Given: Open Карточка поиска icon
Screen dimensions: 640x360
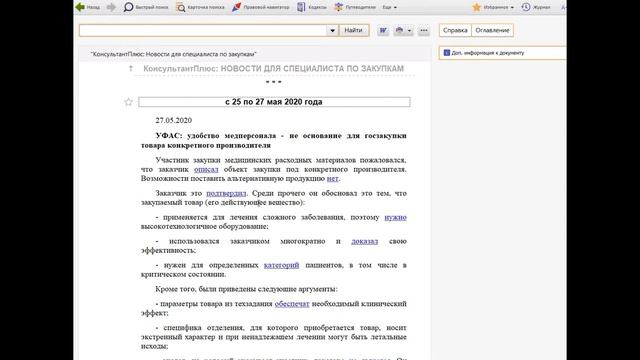Looking at the screenshot, I should pyautogui.click(x=180, y=7).
